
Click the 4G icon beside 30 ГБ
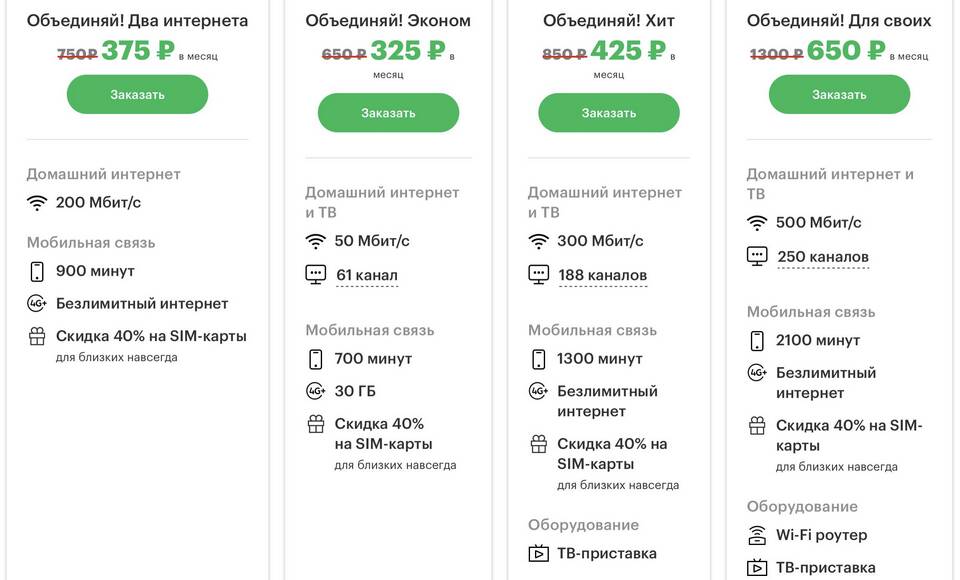tap(316, 391)
